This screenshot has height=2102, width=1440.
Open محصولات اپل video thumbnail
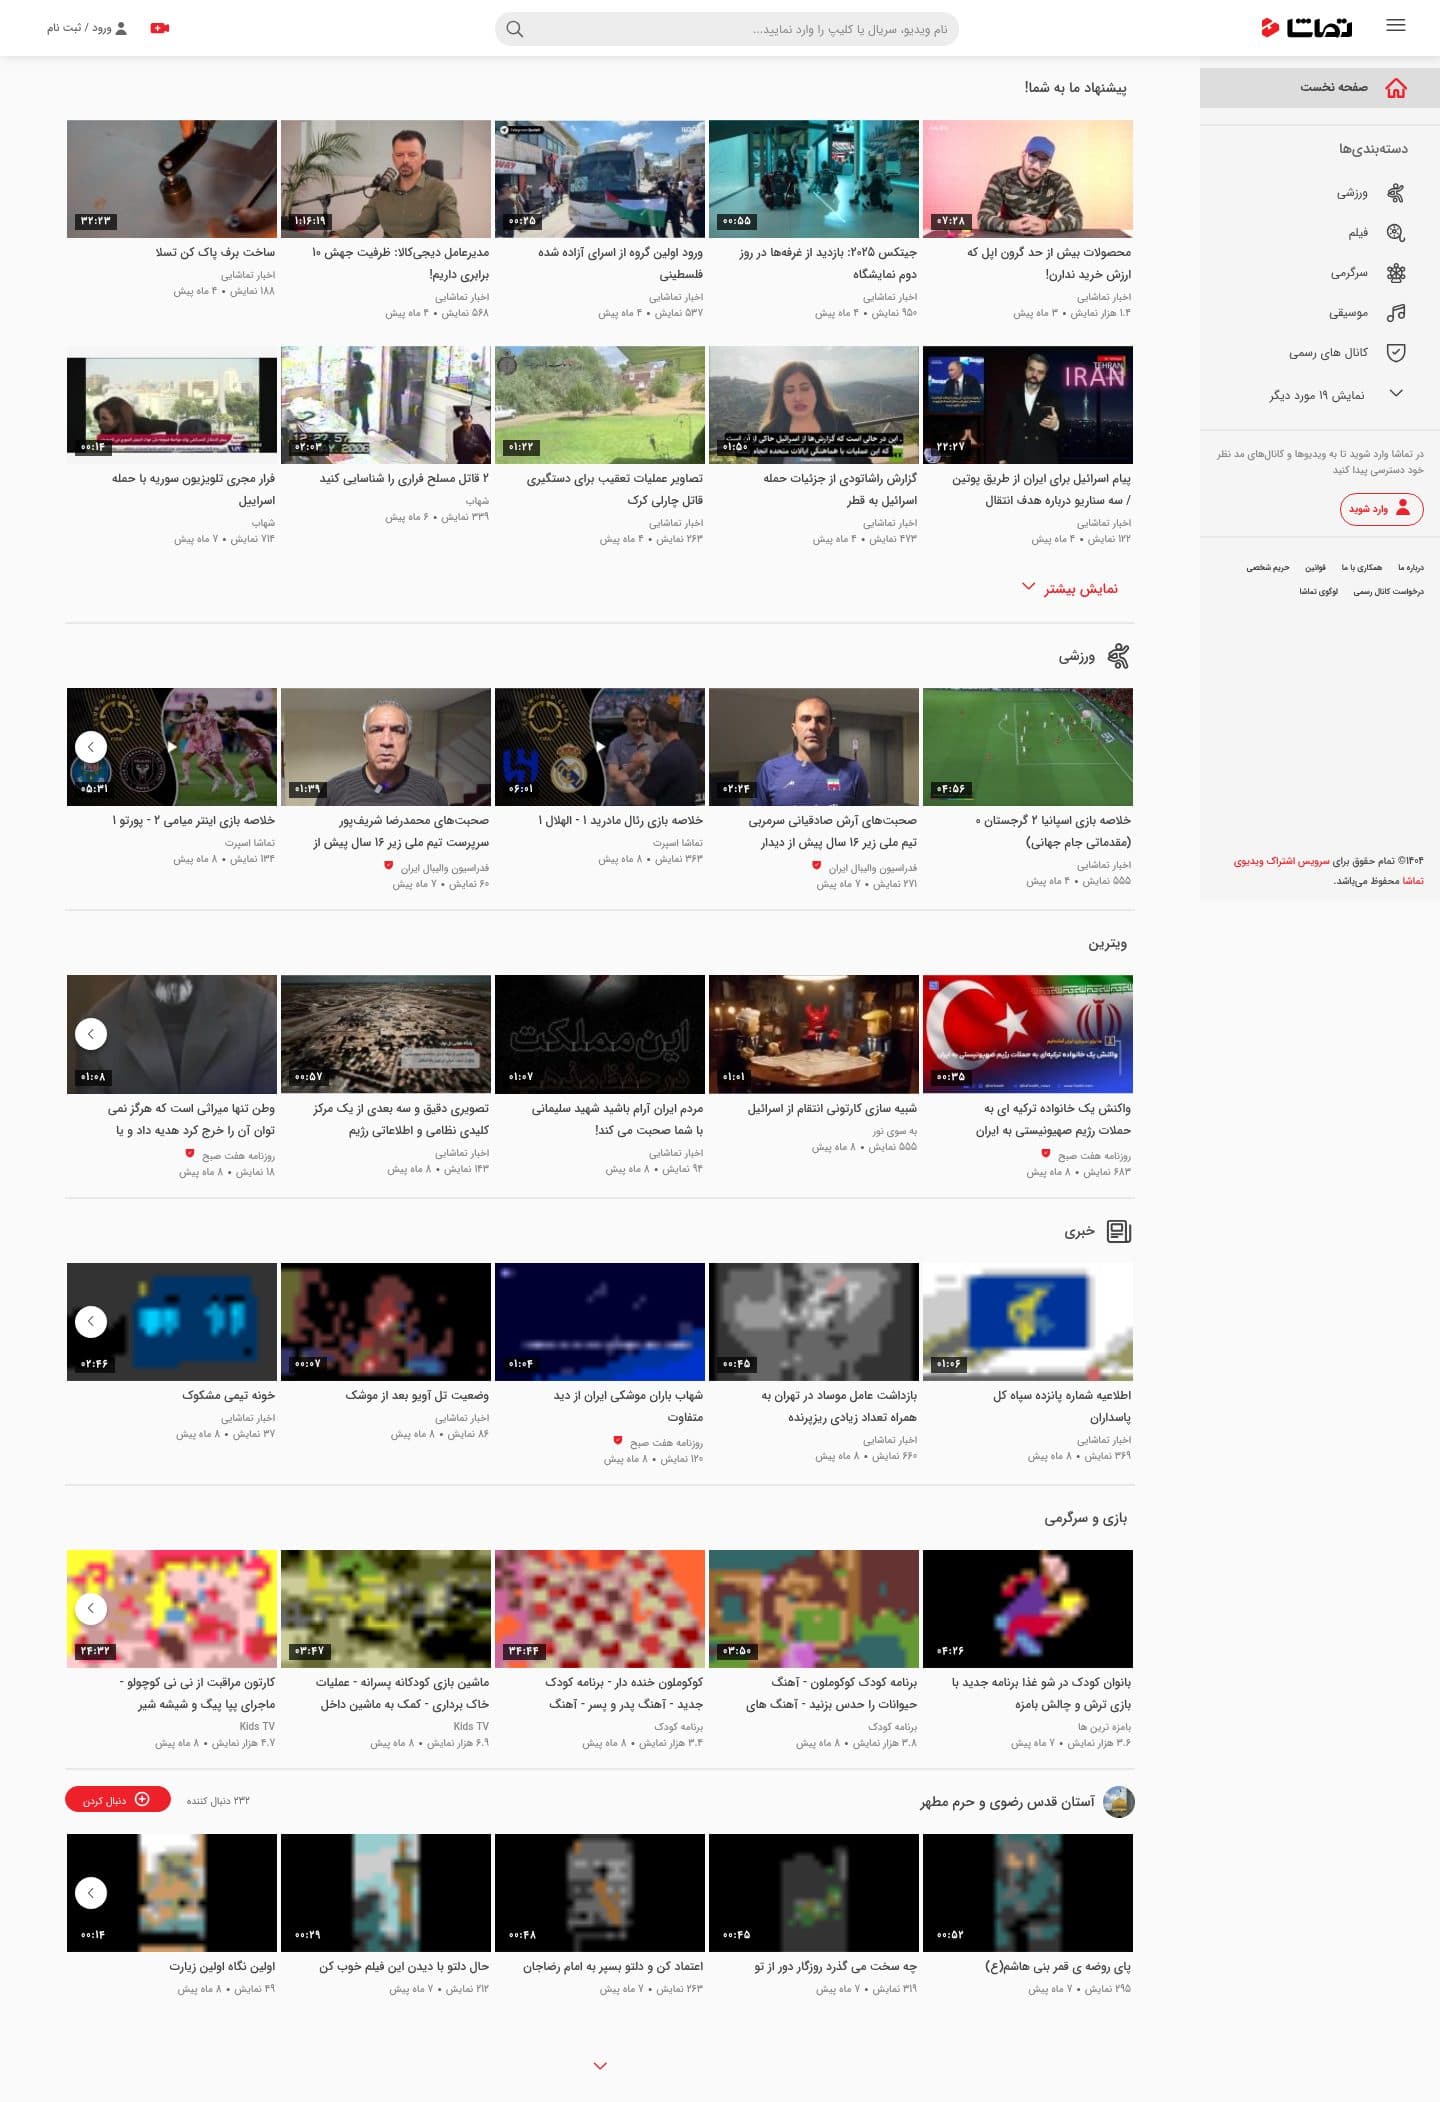pos(1028,179)
